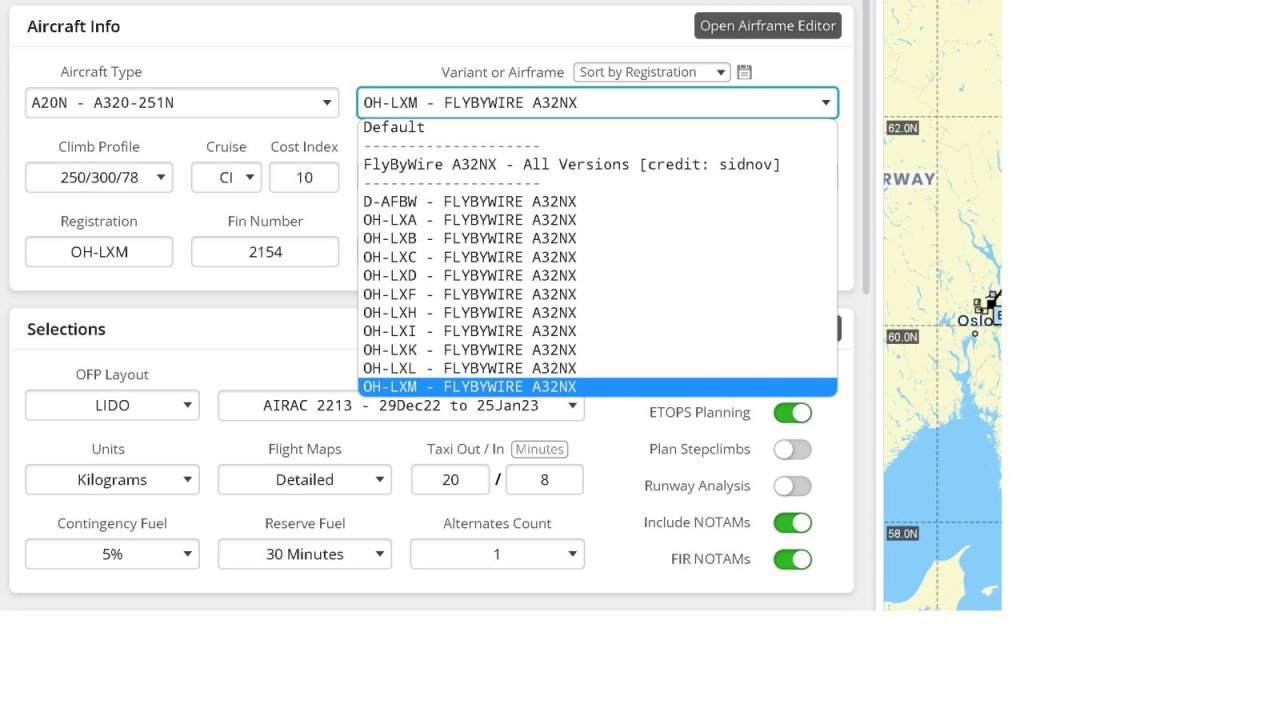The width and height of the screenshot is (1280, 720).
Task: Collapse the Variant or Airframe dropdown
Action: [x=598, y=103]
